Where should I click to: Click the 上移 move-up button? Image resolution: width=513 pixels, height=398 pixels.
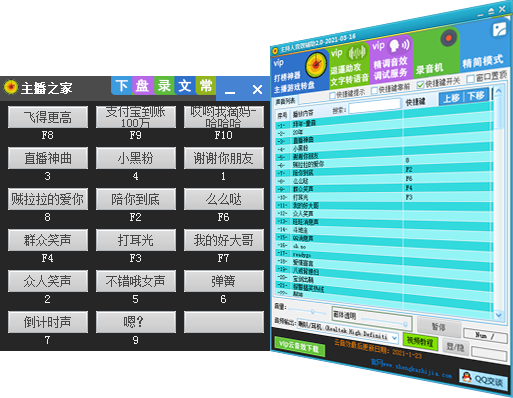(452, 98)
